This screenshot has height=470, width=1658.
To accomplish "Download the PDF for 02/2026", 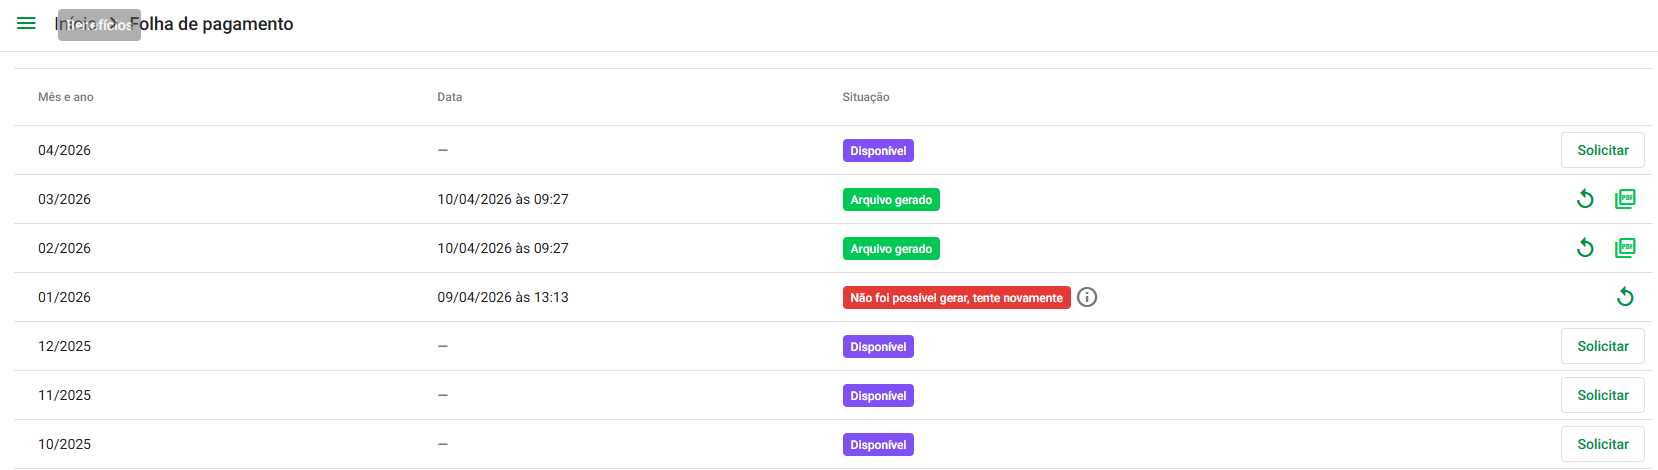I will tap(1625, 248).
